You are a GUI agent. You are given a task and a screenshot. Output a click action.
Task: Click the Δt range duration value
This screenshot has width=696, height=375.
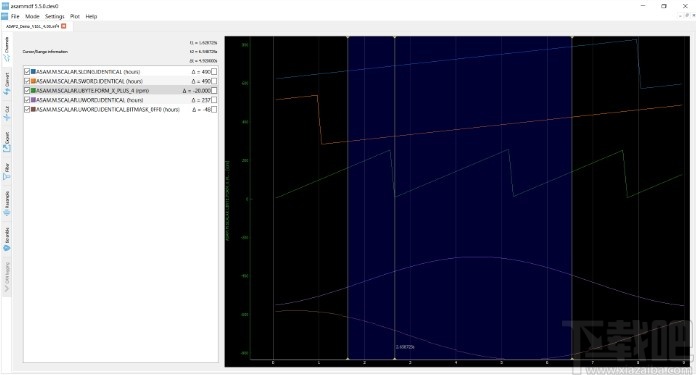(x=203, y=61)
